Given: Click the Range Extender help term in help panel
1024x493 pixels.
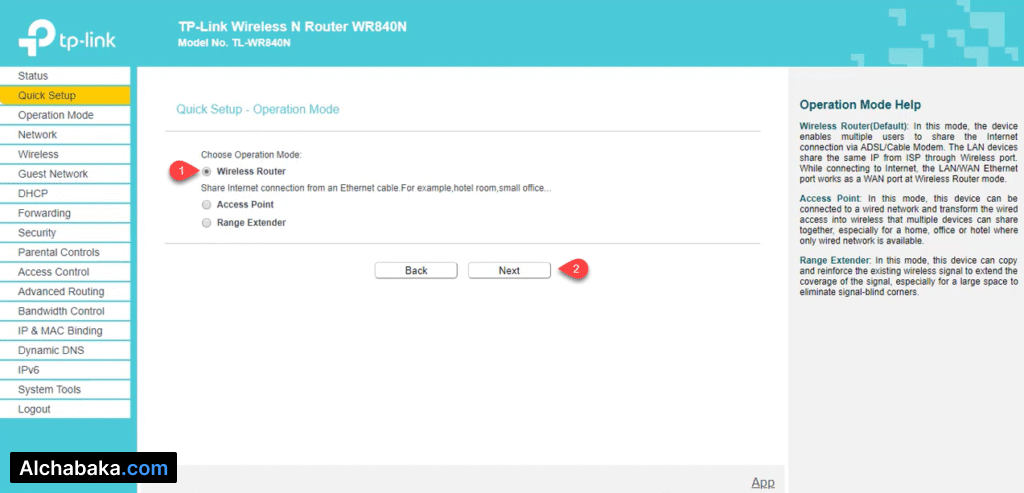Looking at the screenshot, I should [835, 260].
